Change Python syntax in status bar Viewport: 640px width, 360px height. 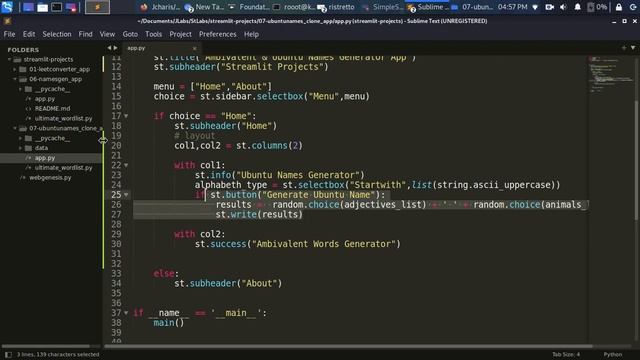tap(613, 355)
